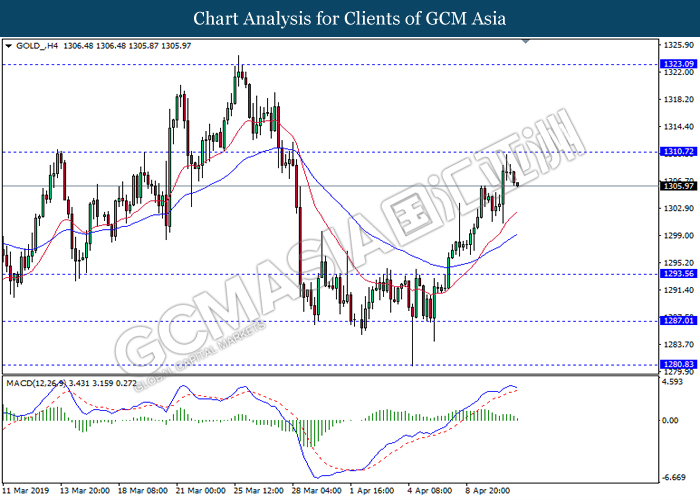Click the 1295.20 axis price value

[x=679, y=263]
